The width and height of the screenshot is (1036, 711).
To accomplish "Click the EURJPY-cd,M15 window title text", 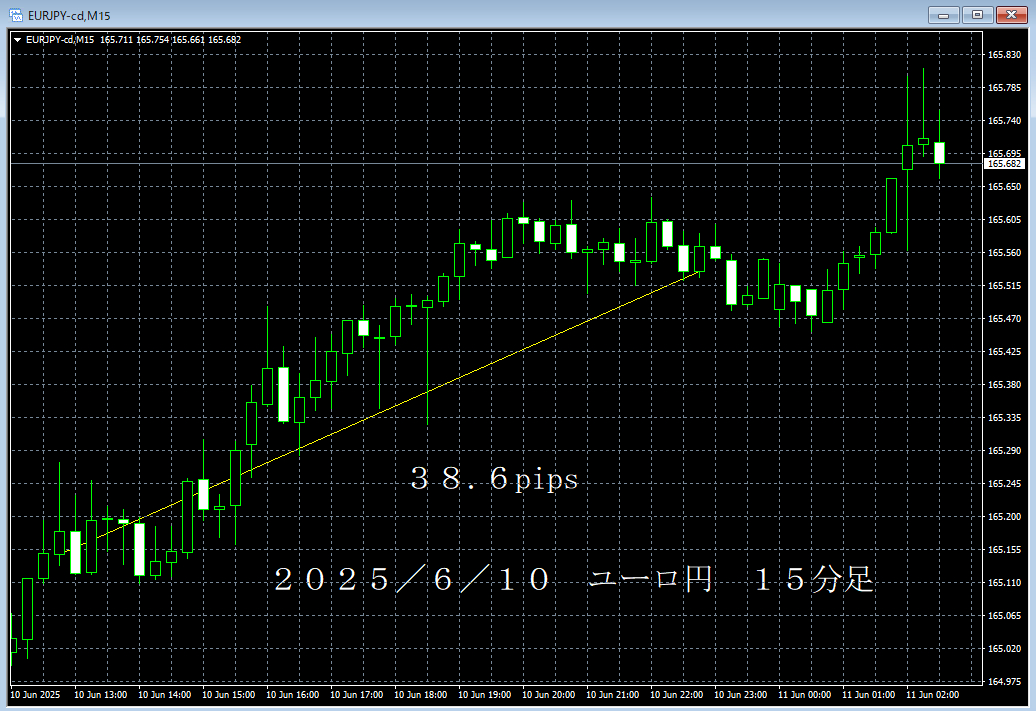I will click(x=69, y=15).
